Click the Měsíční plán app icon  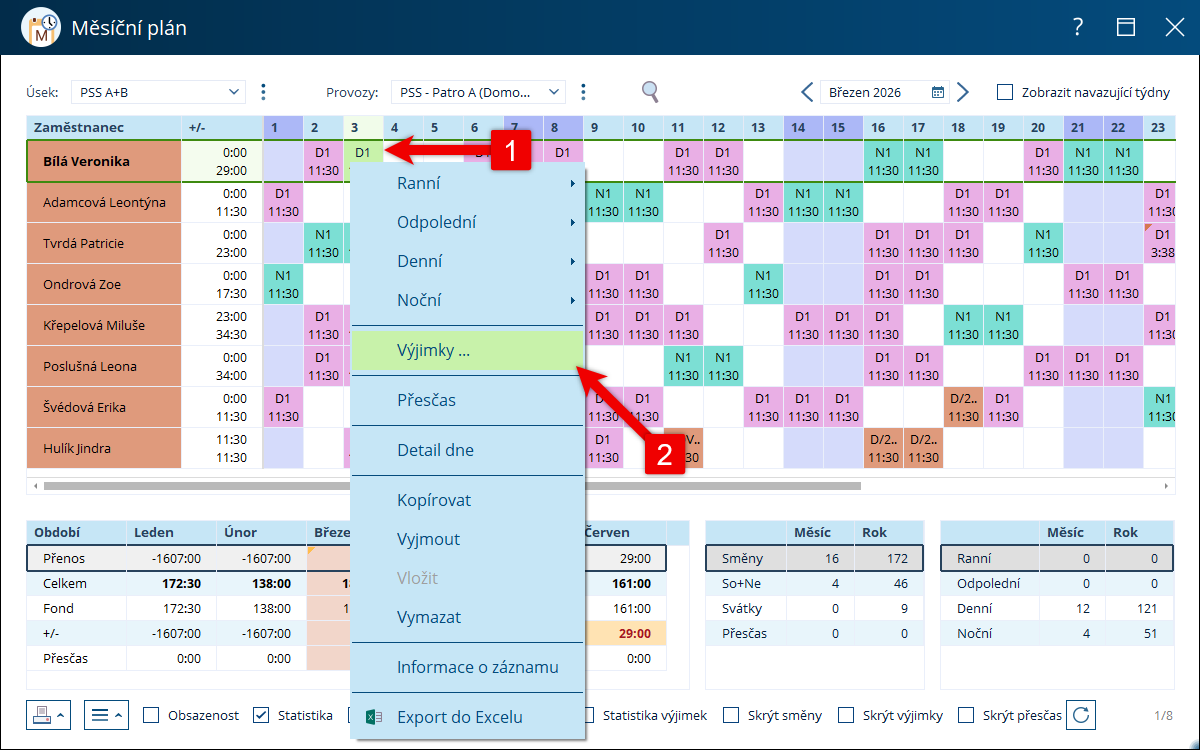pyautogui.click(x=40, y=27)
